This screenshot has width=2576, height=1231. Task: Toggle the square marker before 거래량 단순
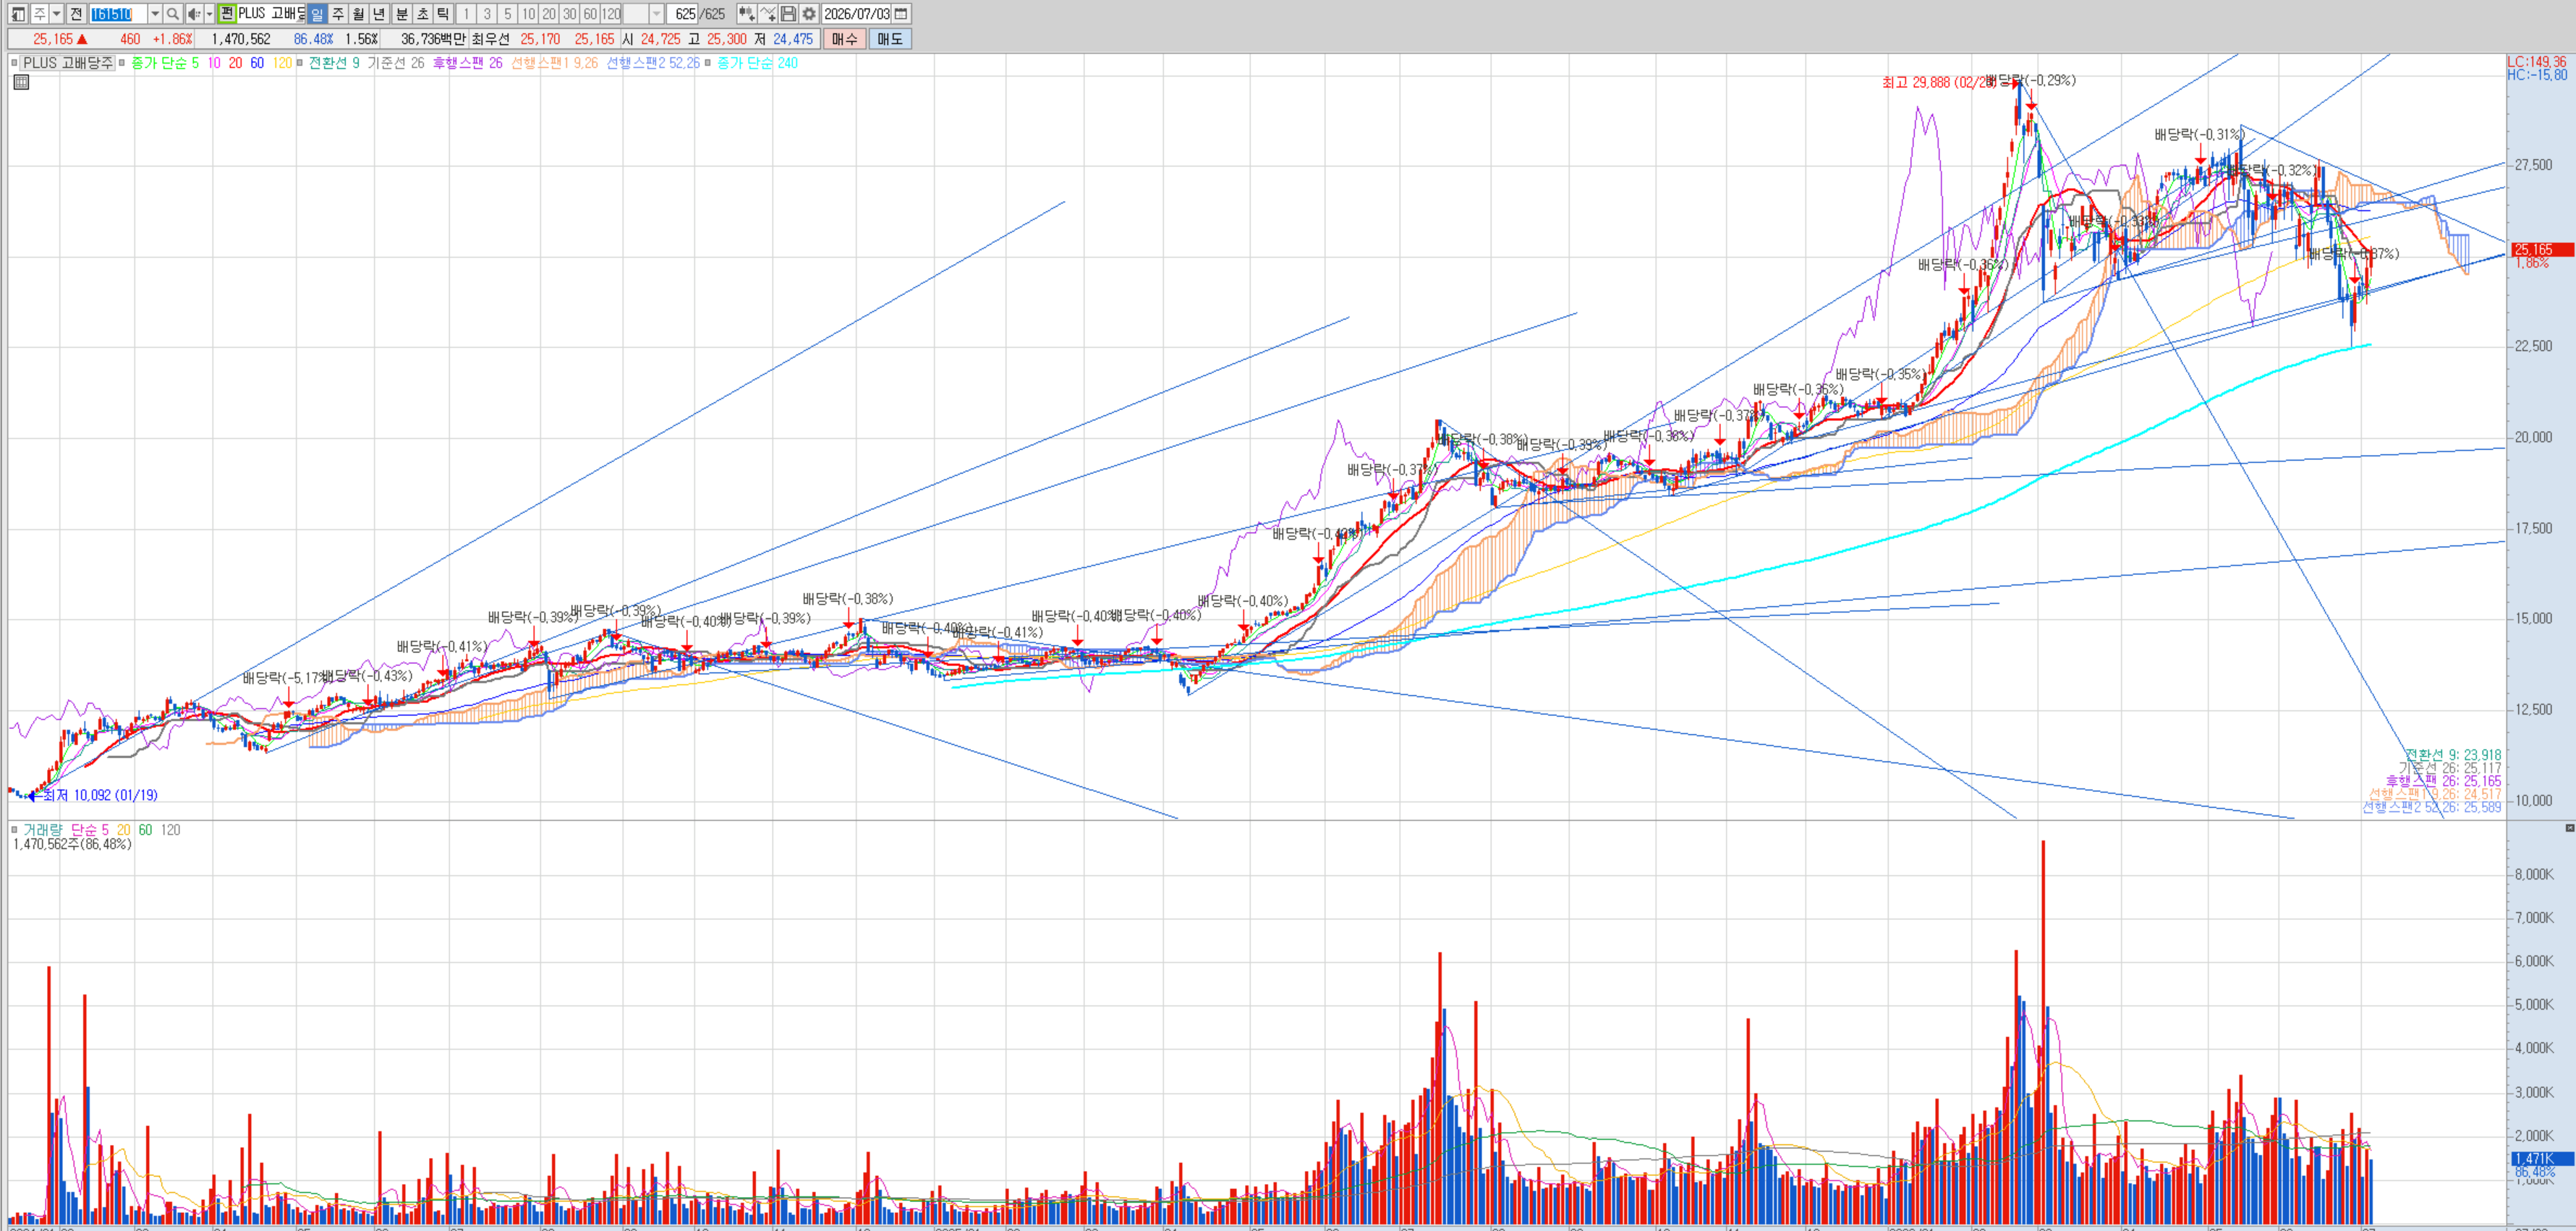click(x=14, y=830)
